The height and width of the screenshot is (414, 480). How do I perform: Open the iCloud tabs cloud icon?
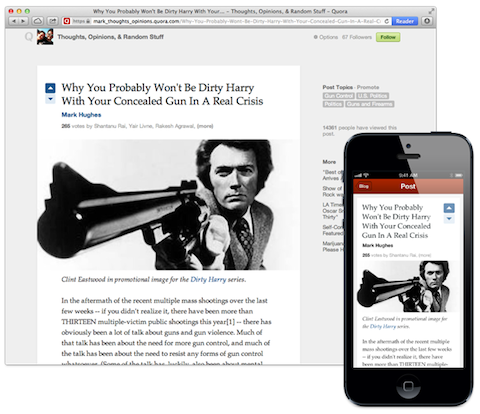coord(38,21)
